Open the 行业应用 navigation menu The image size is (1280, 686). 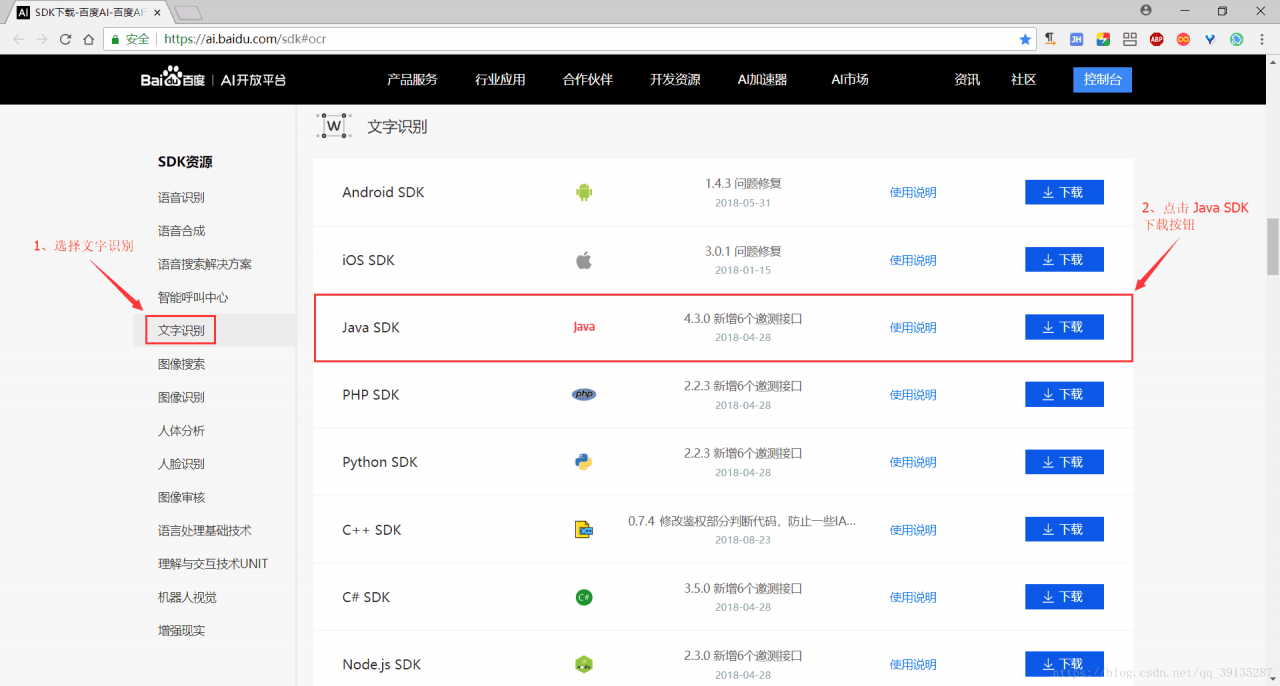point(500,80)
